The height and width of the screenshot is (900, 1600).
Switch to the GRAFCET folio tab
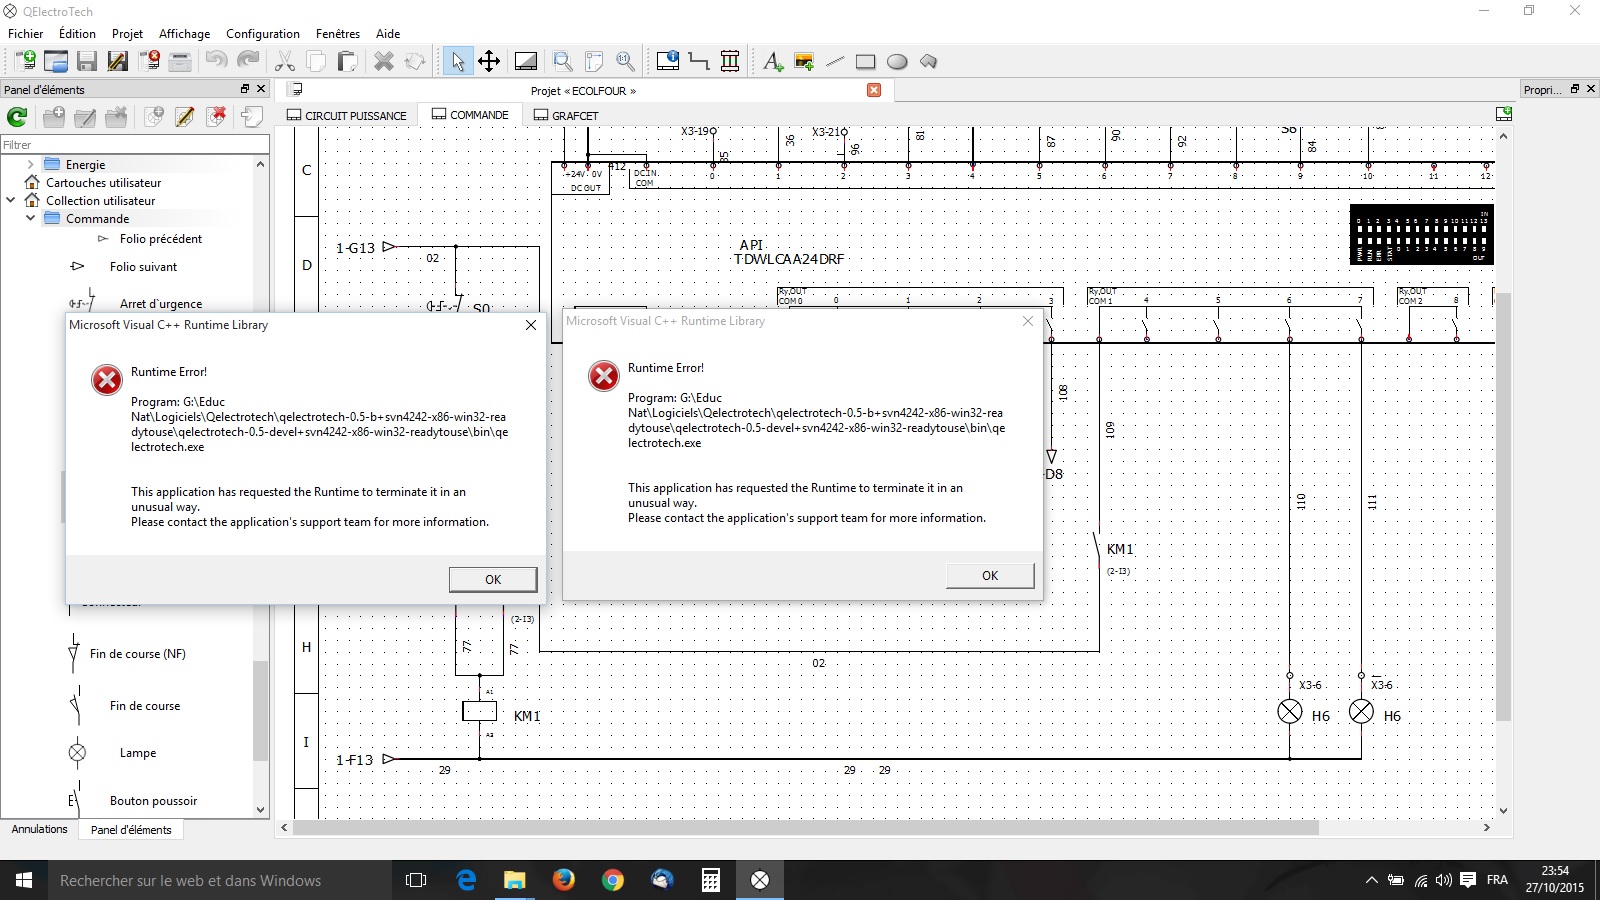coord(566,115)
